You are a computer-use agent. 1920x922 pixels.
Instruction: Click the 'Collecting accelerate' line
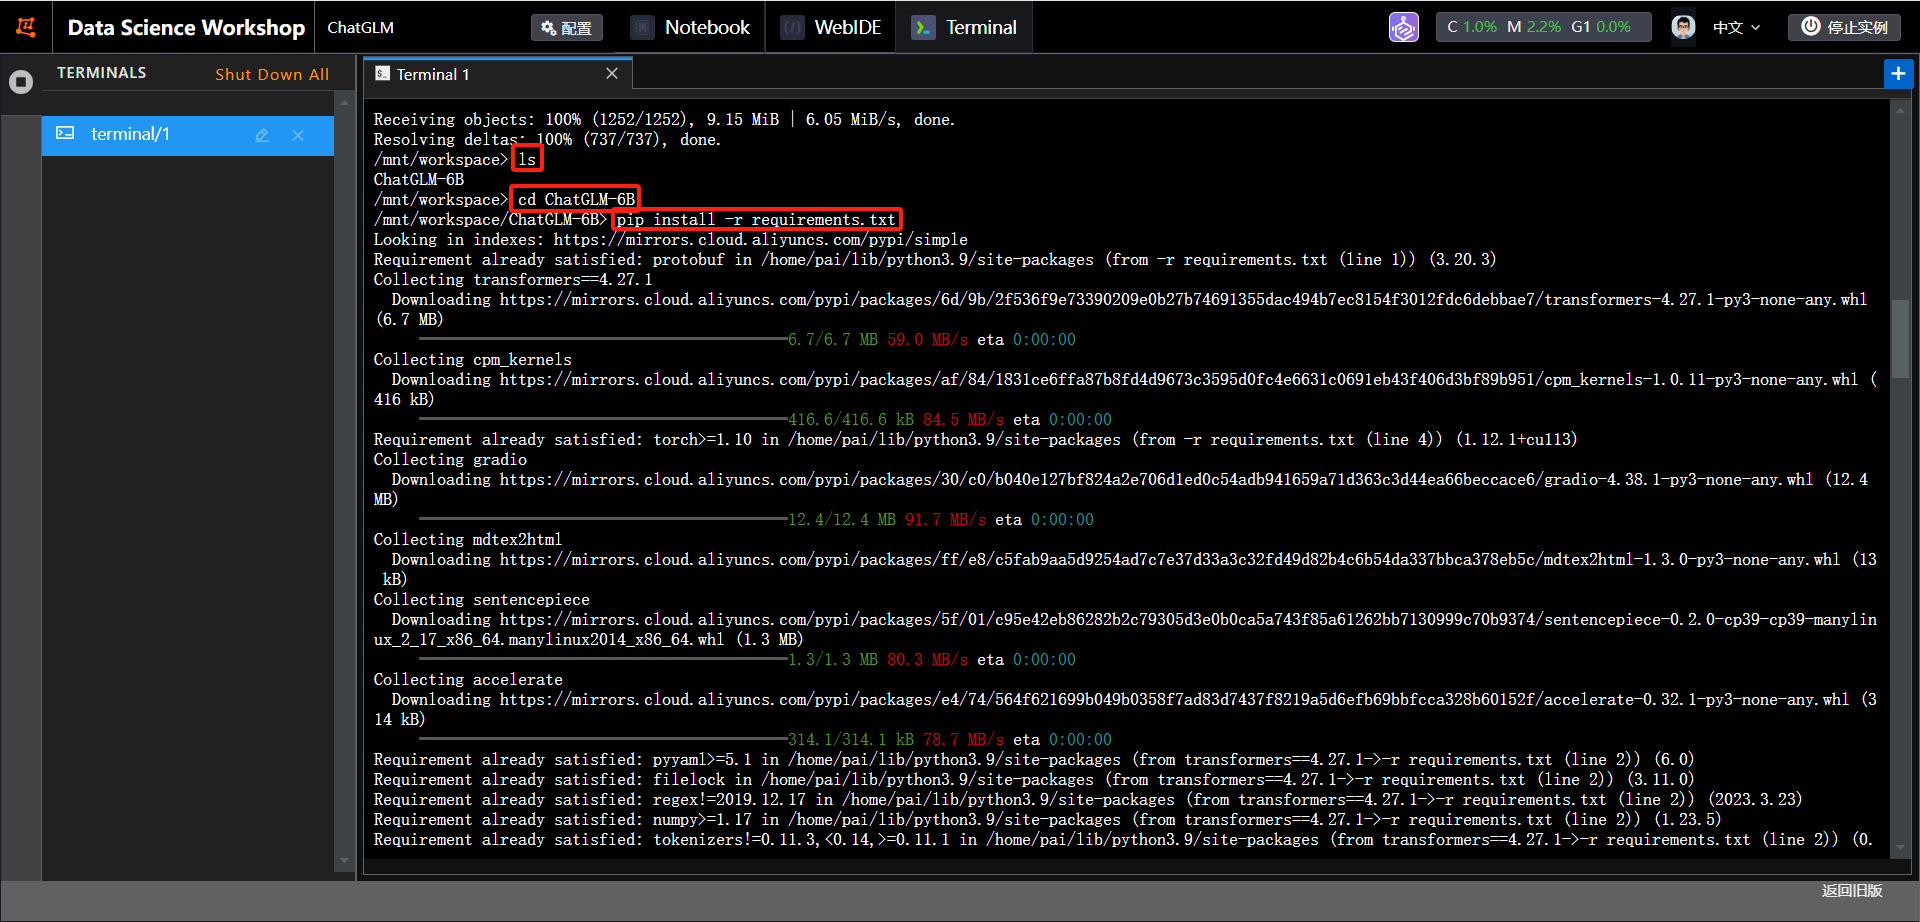click(468, 680)
